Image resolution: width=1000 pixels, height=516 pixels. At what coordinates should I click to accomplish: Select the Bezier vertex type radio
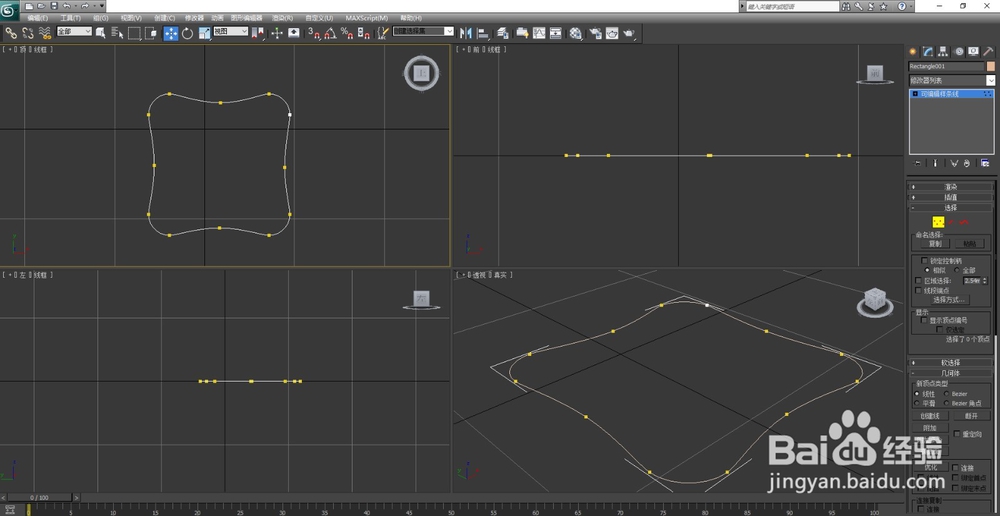(946, 394)
